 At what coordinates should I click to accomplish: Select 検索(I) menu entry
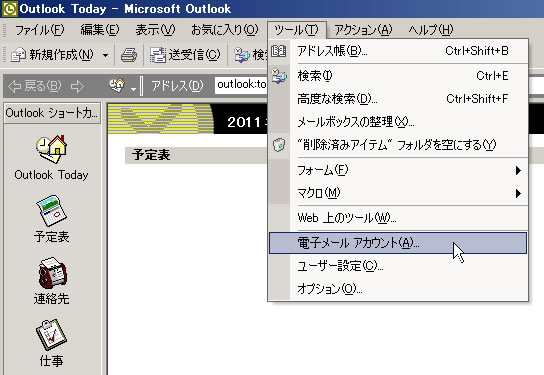398,76
